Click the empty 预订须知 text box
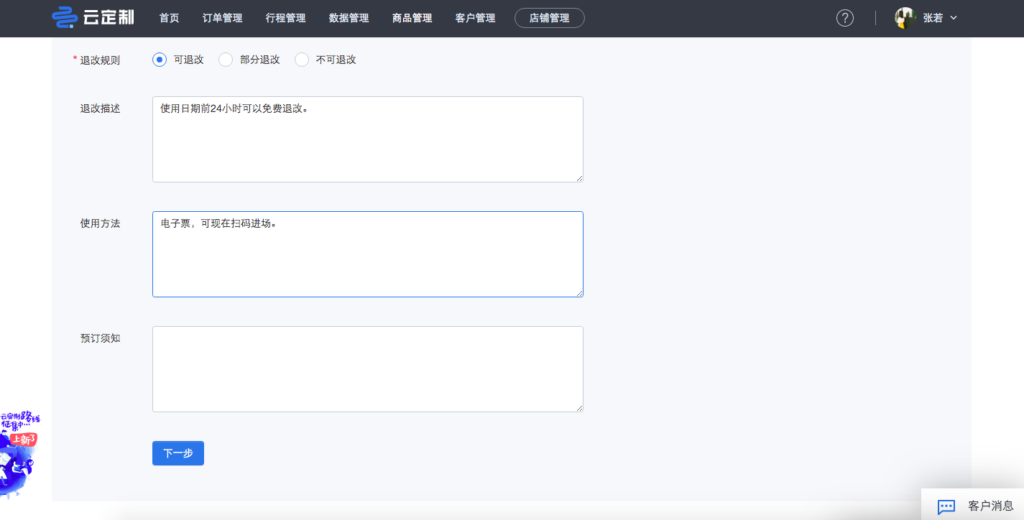The image size is (1024, 520). click(x=367, y=369)
